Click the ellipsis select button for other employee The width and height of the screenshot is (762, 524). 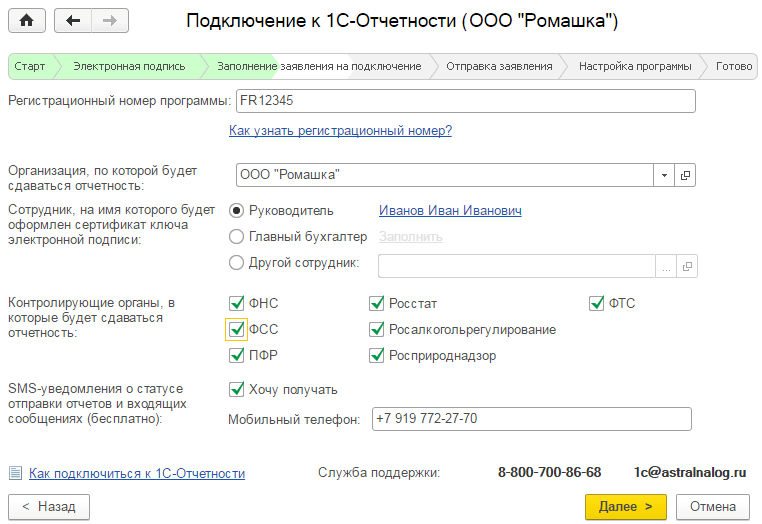click(666, 266)
